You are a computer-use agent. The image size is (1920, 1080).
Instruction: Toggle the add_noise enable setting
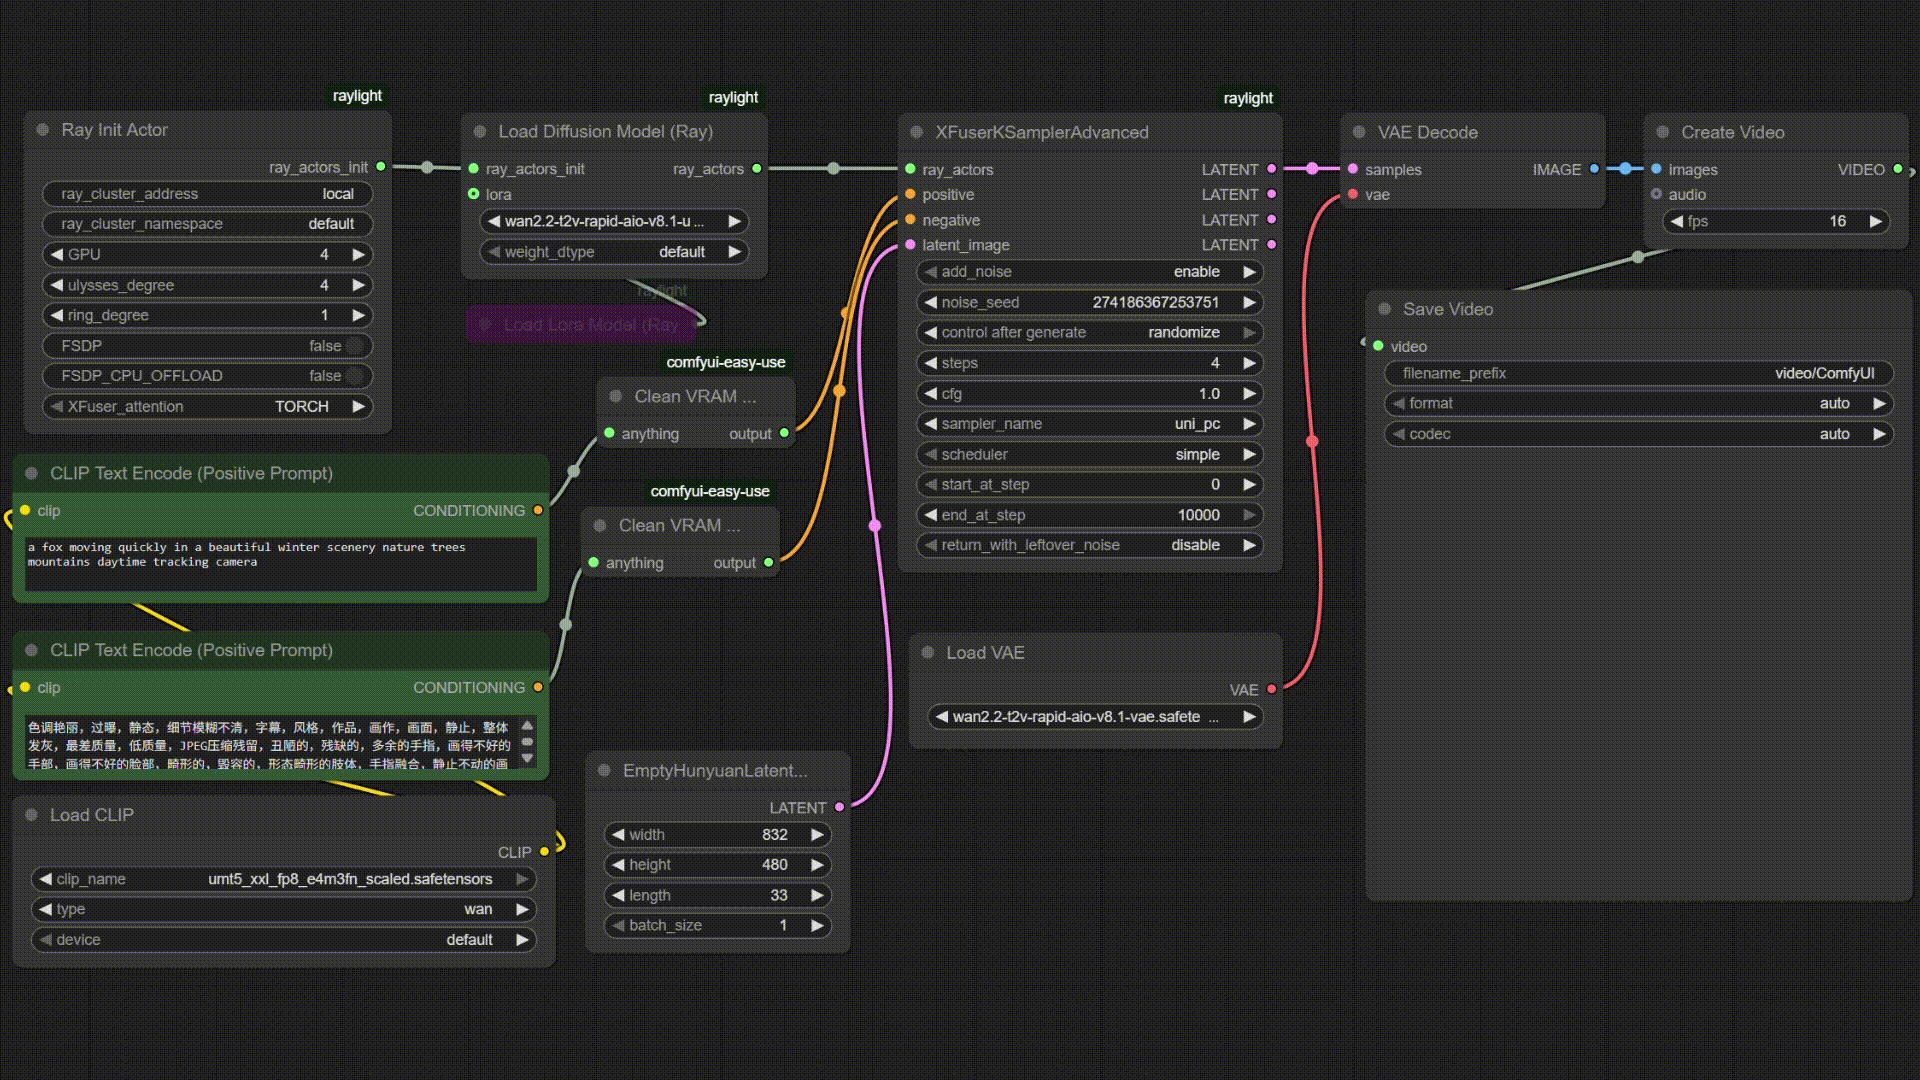pos(1089,272)
